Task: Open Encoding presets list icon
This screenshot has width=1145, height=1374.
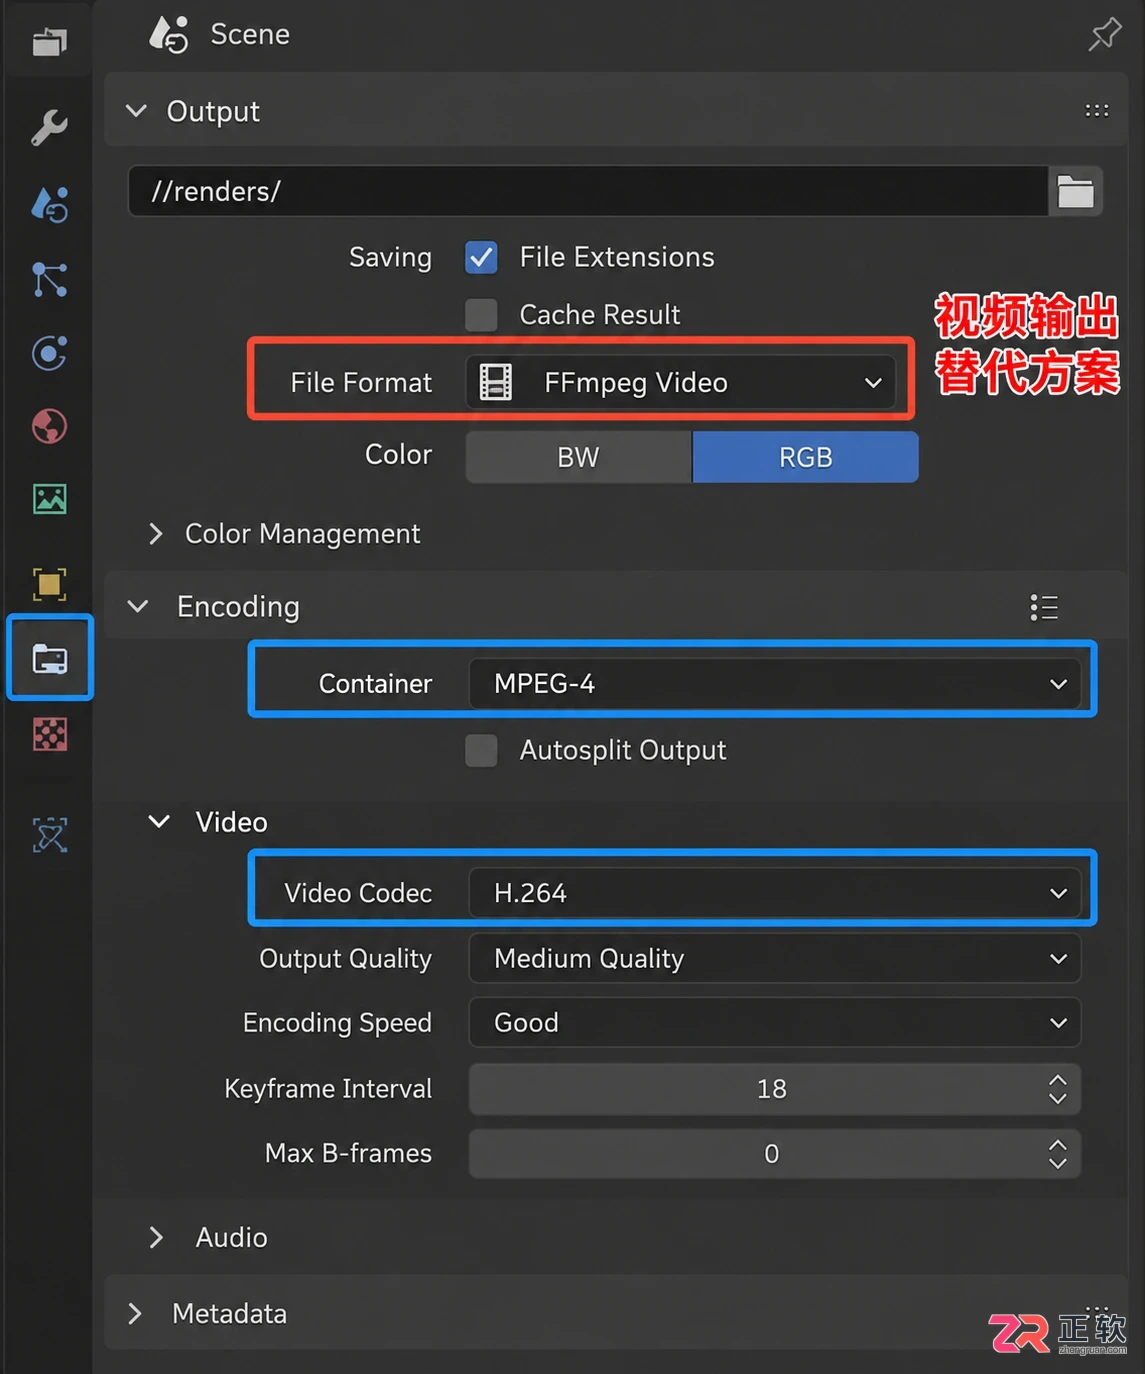Action: [1044, 607]
